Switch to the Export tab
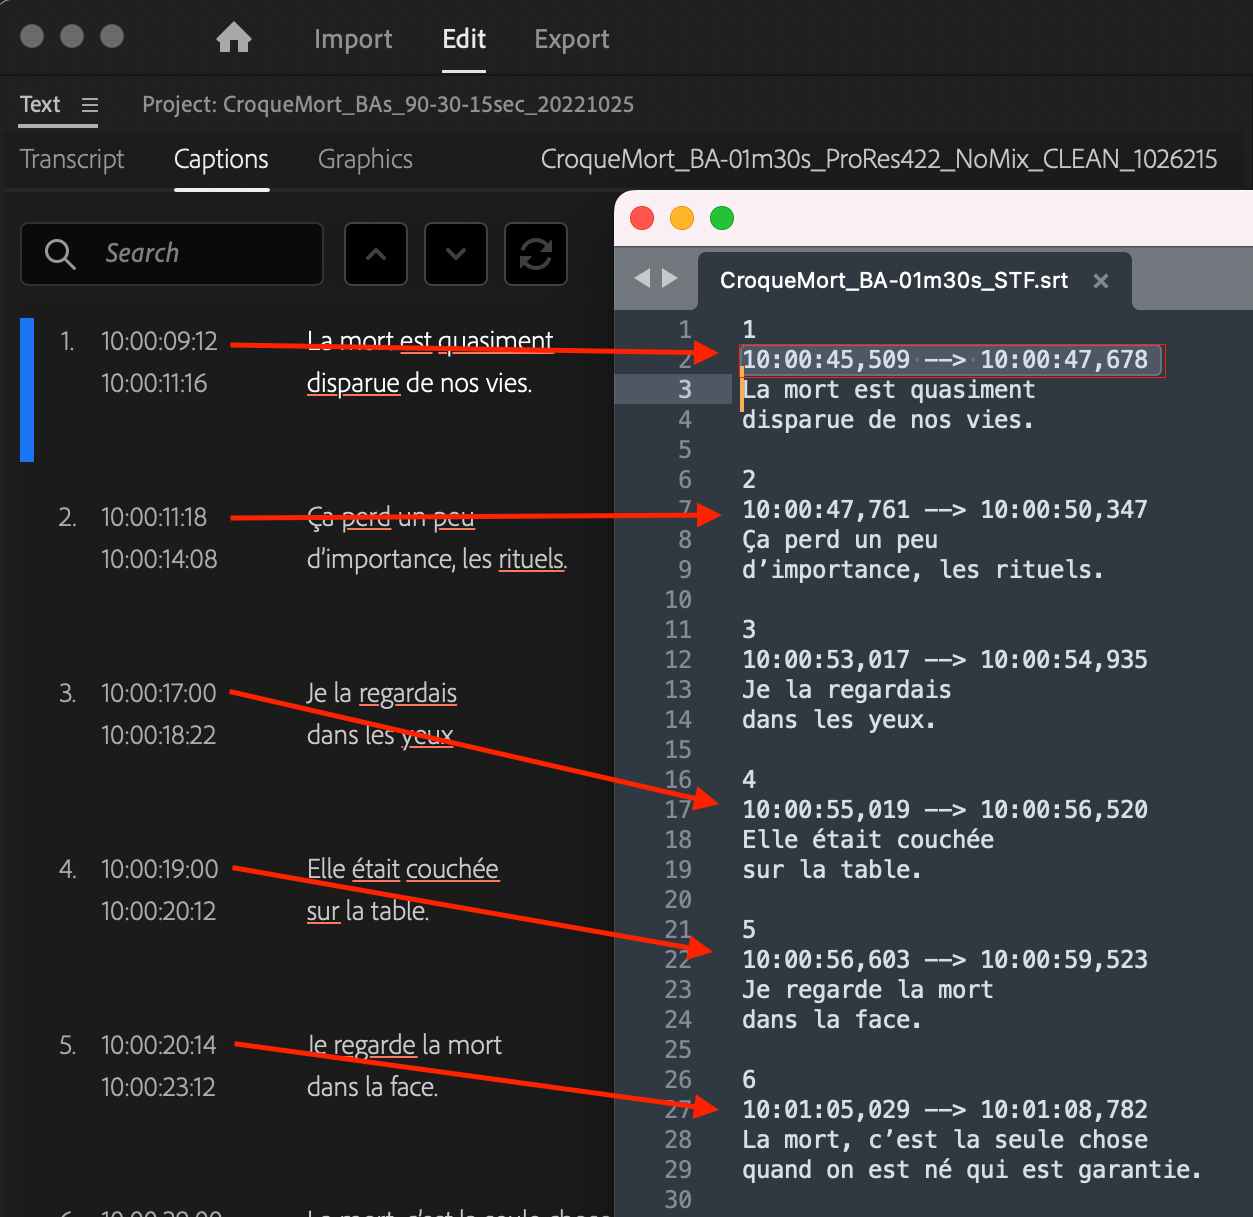The width and height of the screenshot is (1253, 1217). (x=571, y=39)
